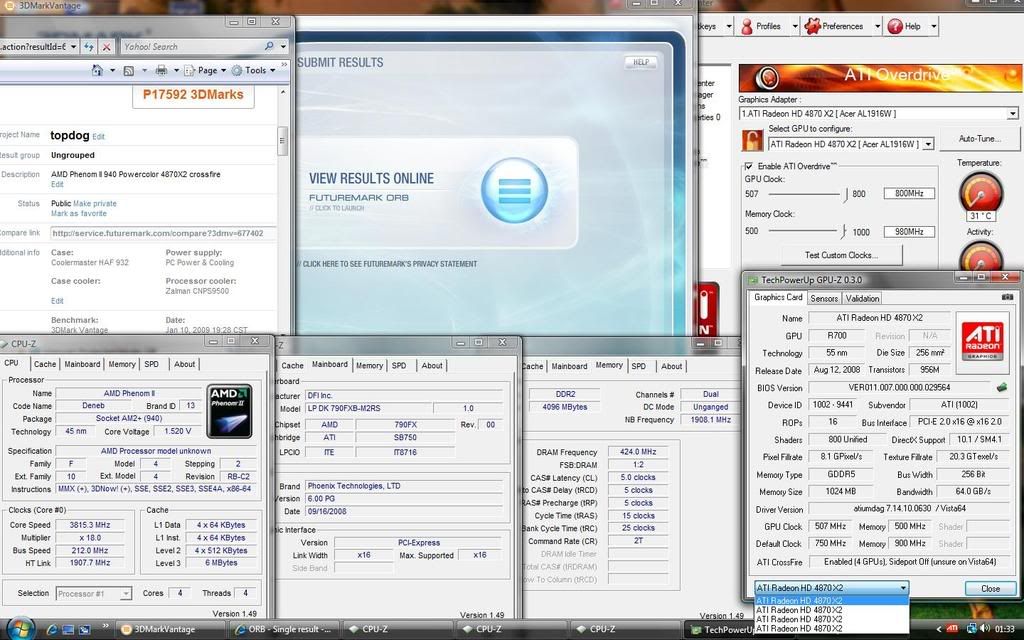Open the Select GPU to configure dropdown
1024x640 pixels.
point(928,144)
